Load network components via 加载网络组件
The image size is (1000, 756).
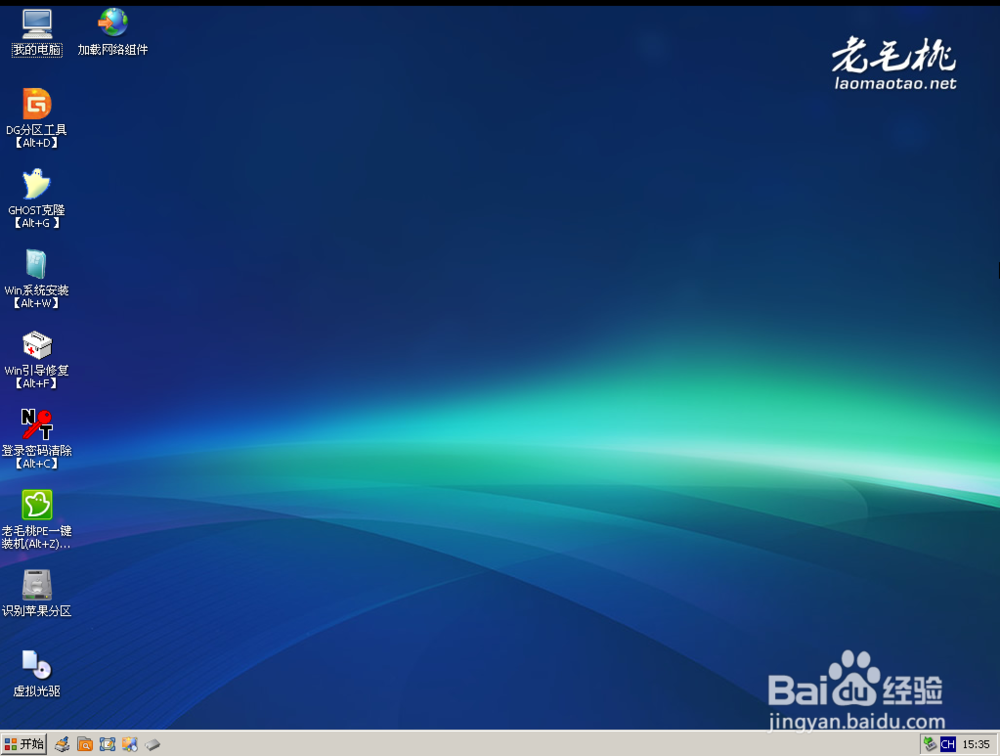(x=112, y=22)
